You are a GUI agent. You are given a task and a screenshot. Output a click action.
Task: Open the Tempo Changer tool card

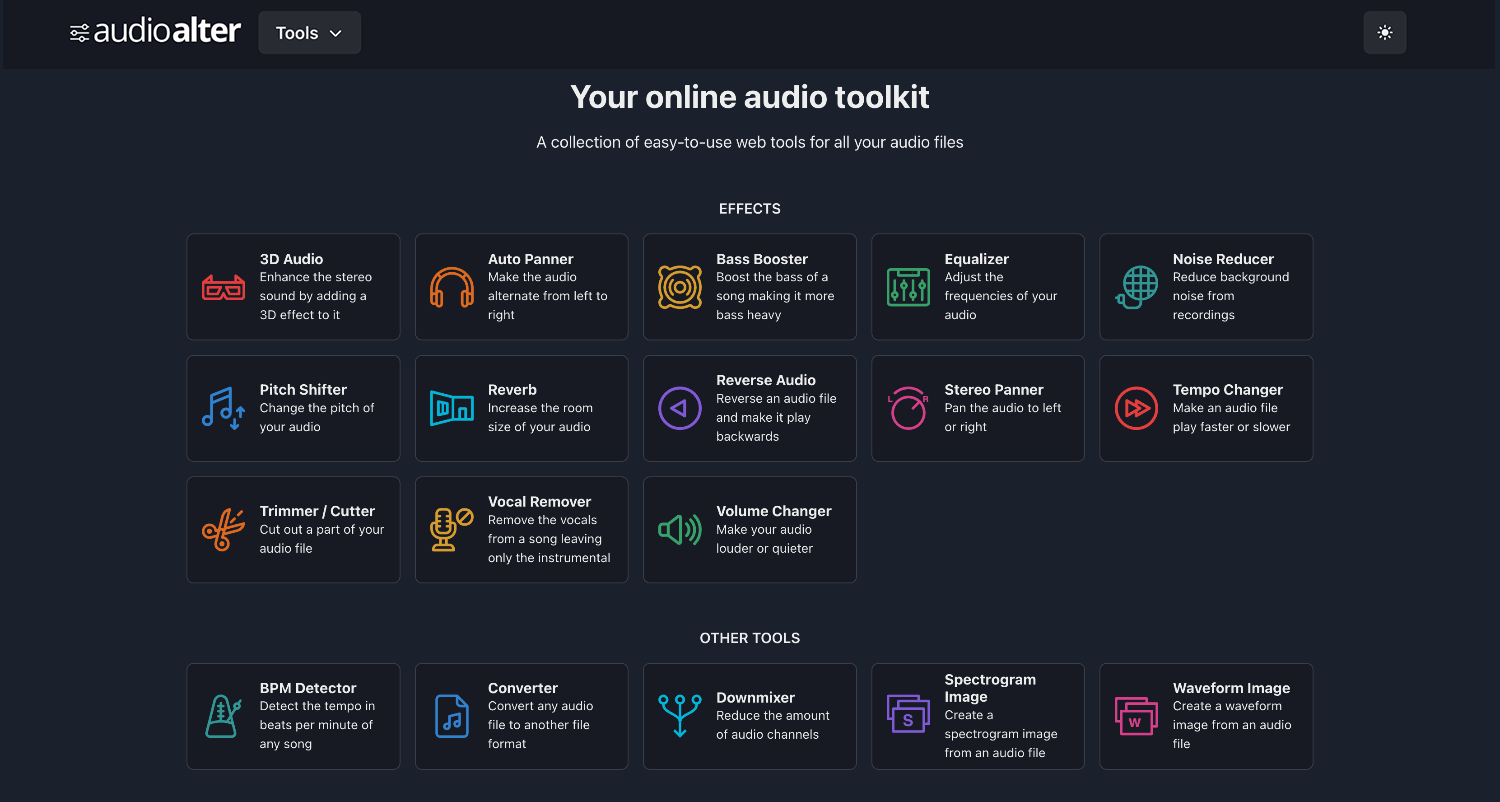(x=1205, y=409)
